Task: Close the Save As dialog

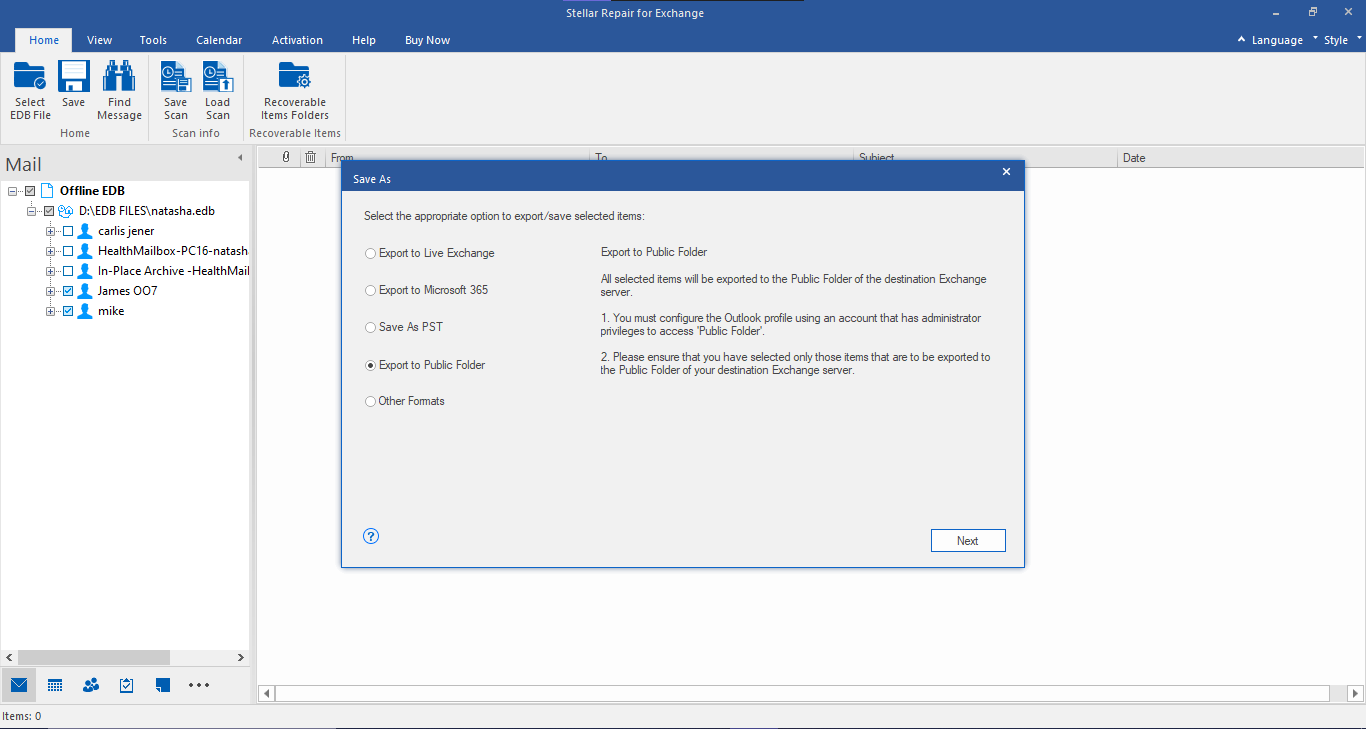Action: [1006, 172]
